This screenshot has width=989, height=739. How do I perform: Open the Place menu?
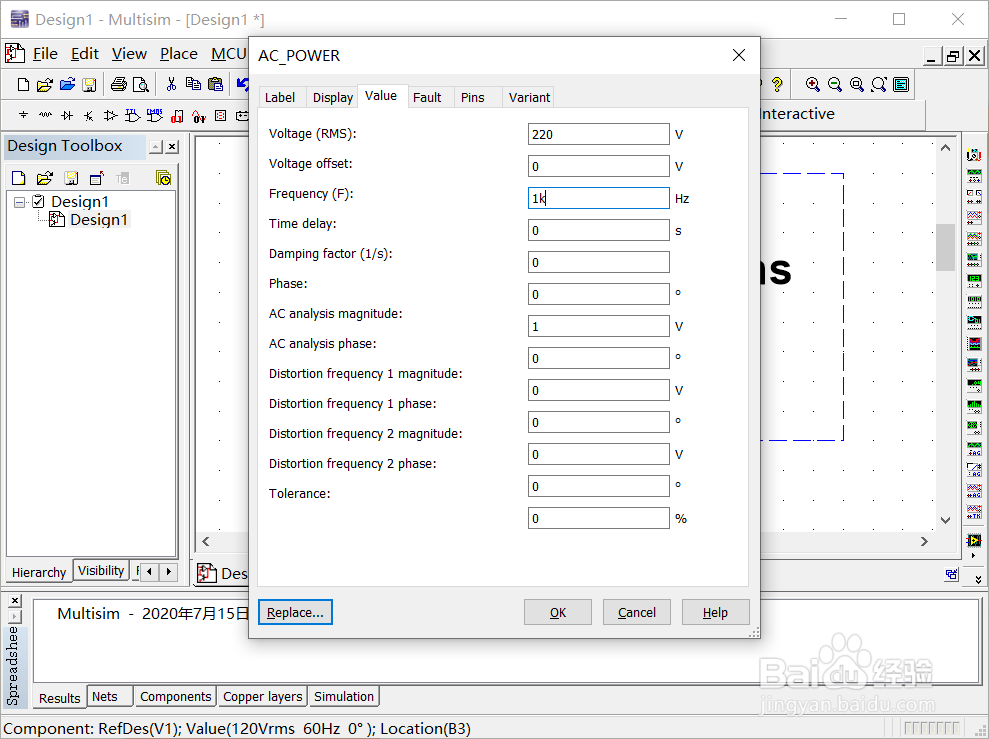[178, 54]
